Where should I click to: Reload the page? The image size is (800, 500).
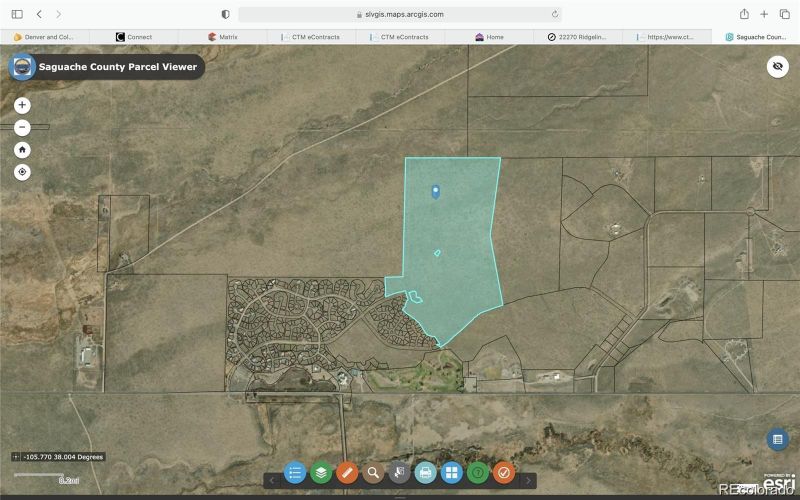click(x=555, y=14)
